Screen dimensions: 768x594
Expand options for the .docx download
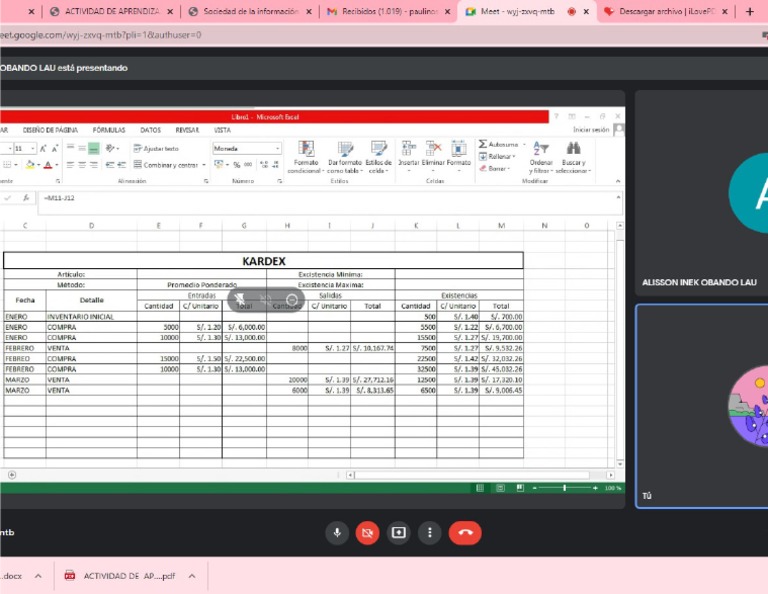coord(38,576)
